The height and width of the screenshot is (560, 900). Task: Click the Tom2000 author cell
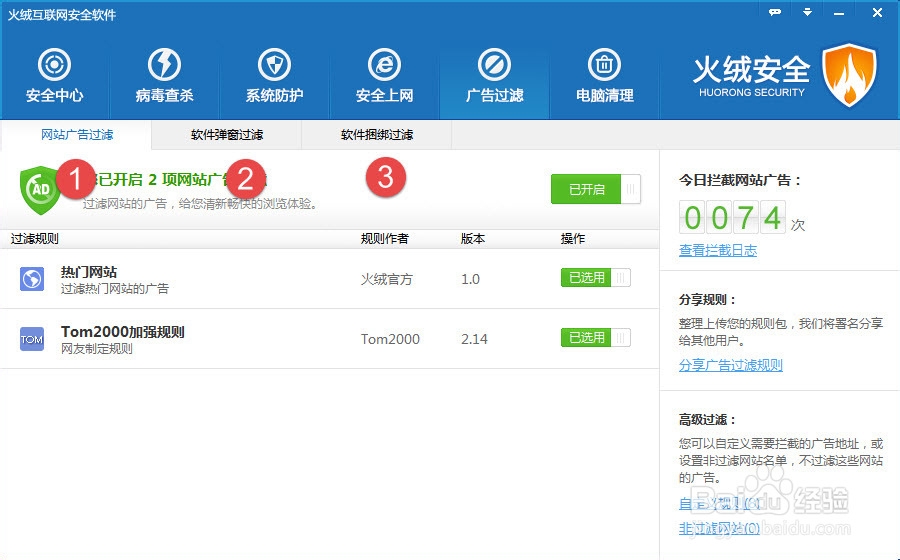390,339
